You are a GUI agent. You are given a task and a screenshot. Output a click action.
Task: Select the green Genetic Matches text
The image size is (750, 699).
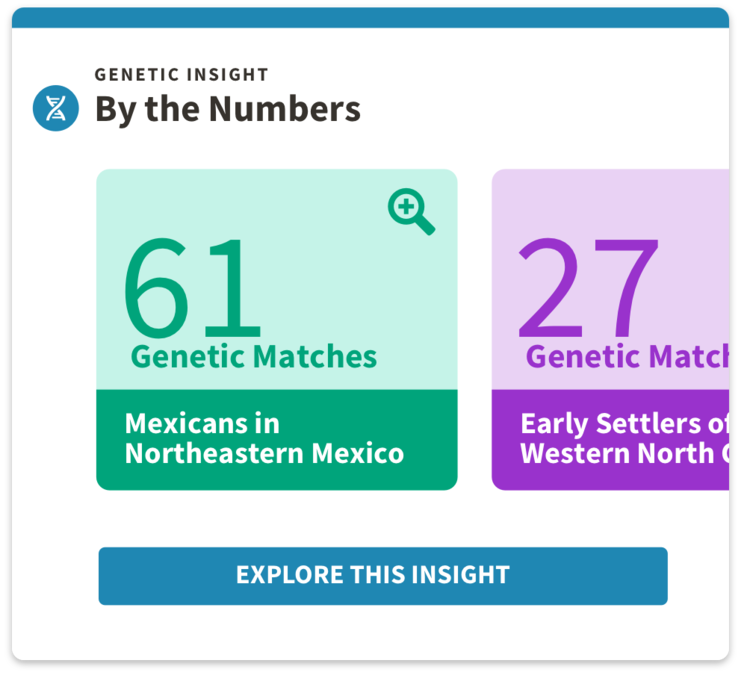254,356
